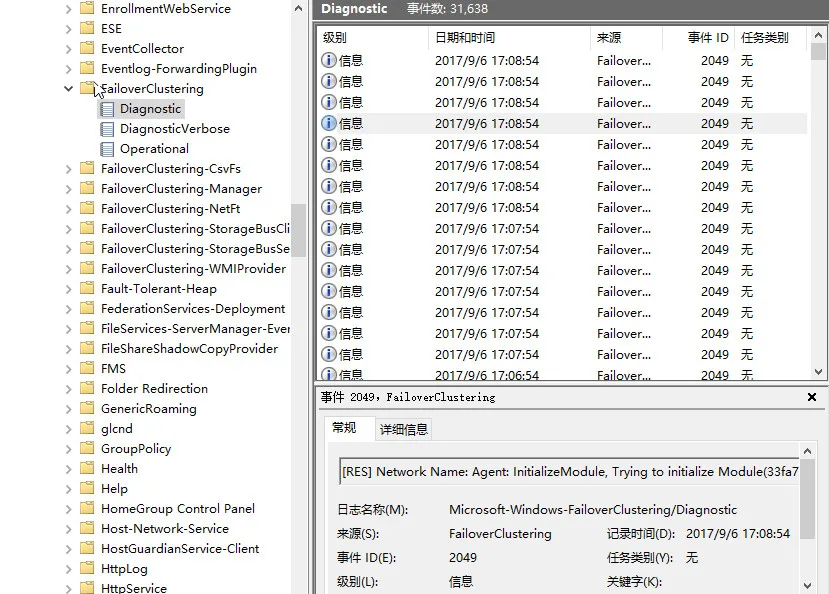The height and width of the screenshot is (594, 829).
Task: Click the EventCollector folder icon
Action: 87,48
